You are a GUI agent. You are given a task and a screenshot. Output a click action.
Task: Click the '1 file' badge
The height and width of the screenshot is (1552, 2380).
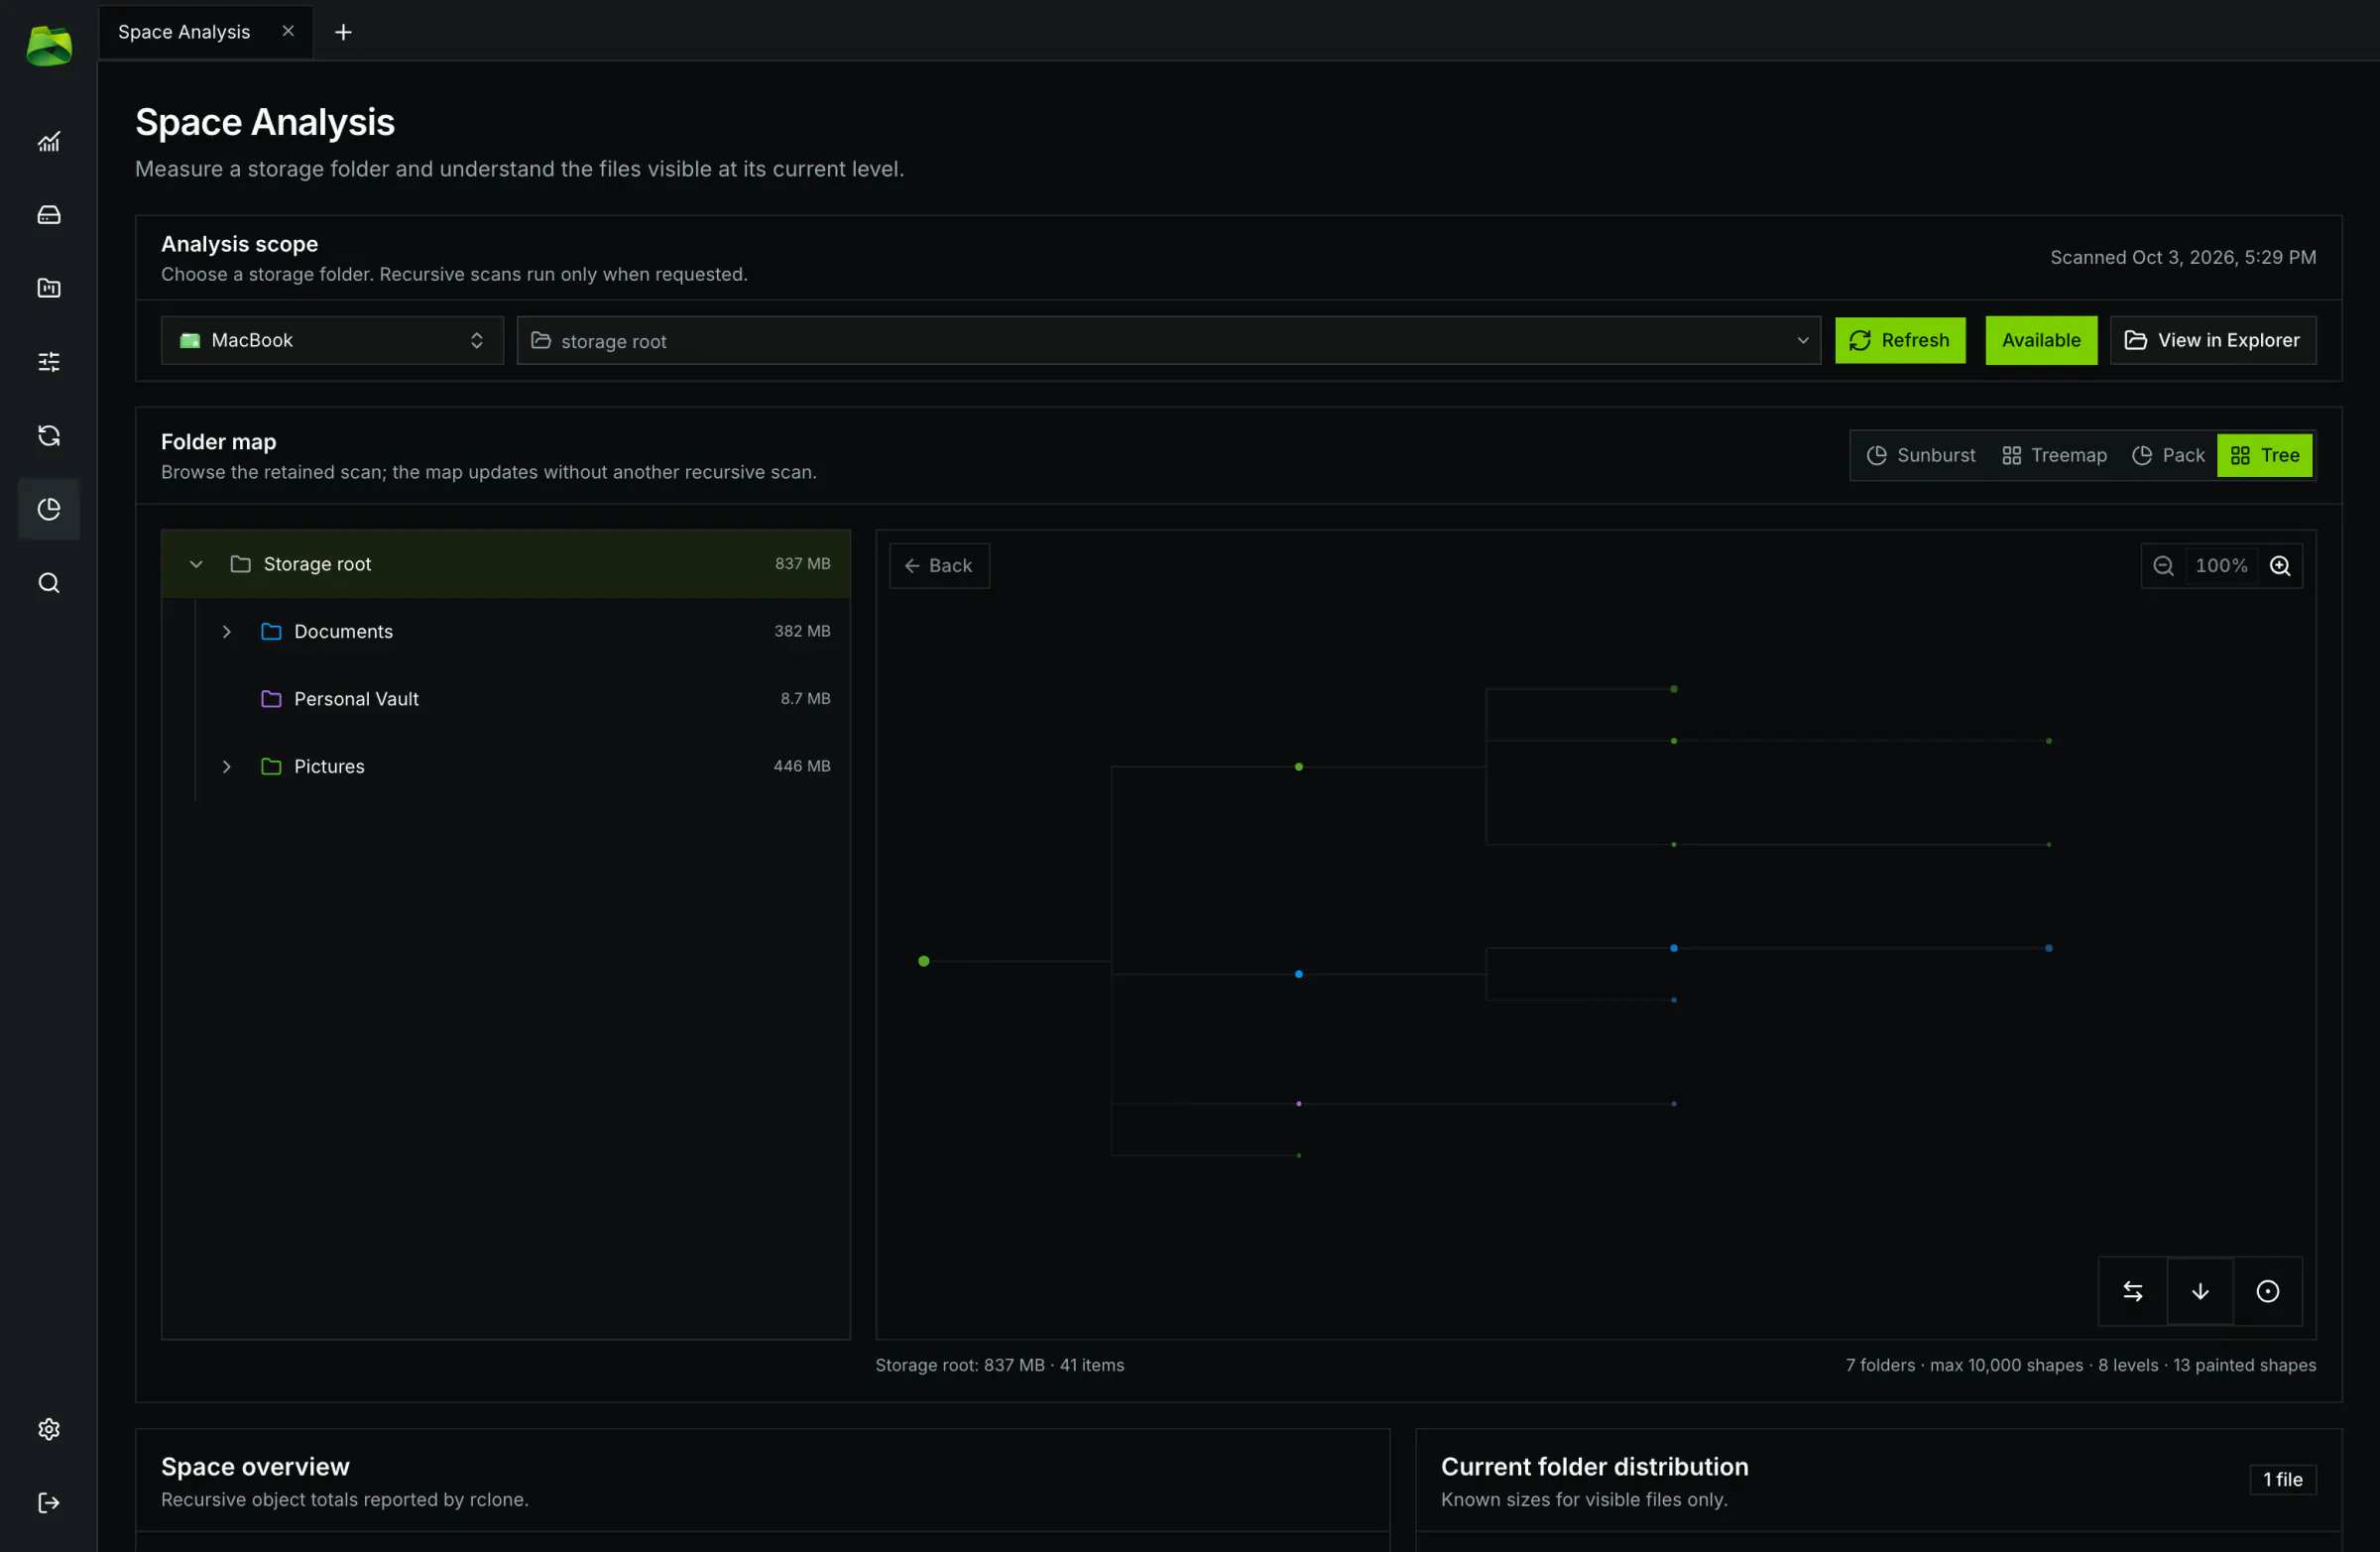tap(2283, 1480)
